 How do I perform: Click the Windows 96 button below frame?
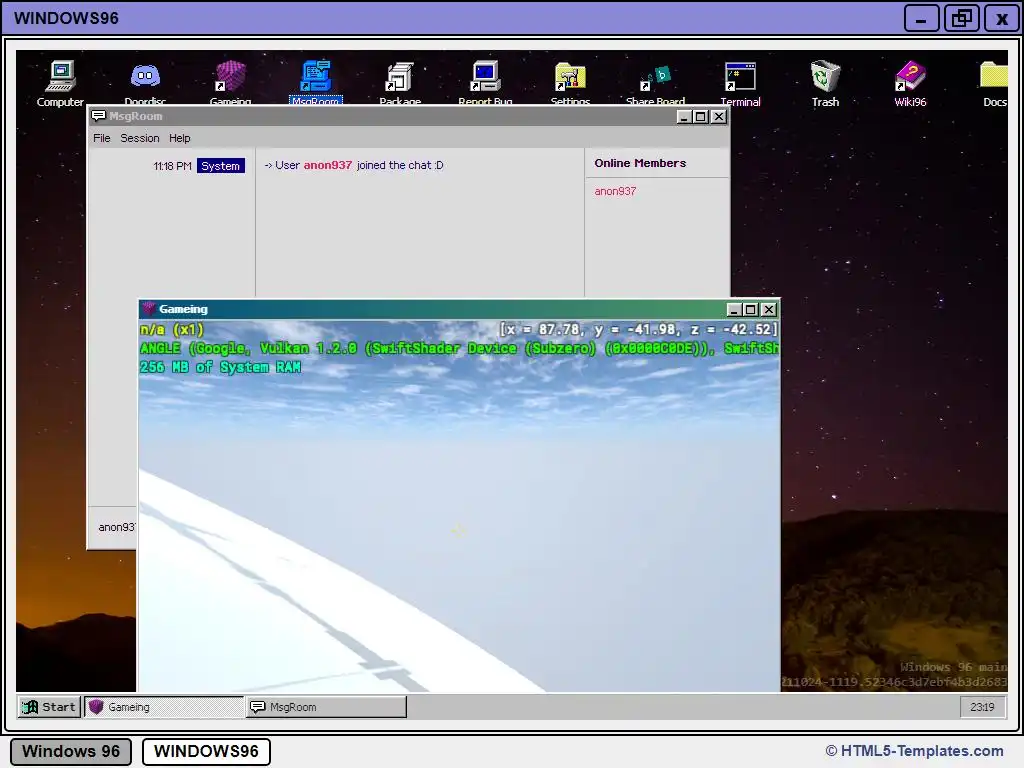71,751
